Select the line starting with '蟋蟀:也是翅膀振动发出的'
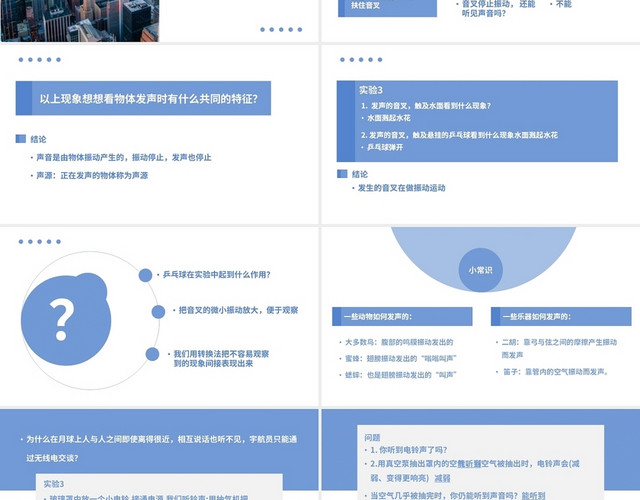The height and width of the screenshot is (500, 640). (x=400, y=375)
